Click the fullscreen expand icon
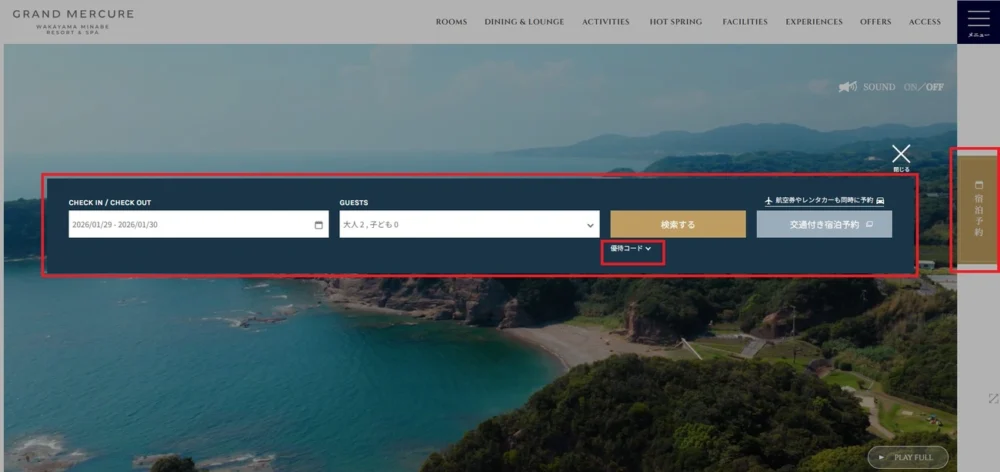The width and height of the screenshot is (1000, 472). [x=992, y=398]
